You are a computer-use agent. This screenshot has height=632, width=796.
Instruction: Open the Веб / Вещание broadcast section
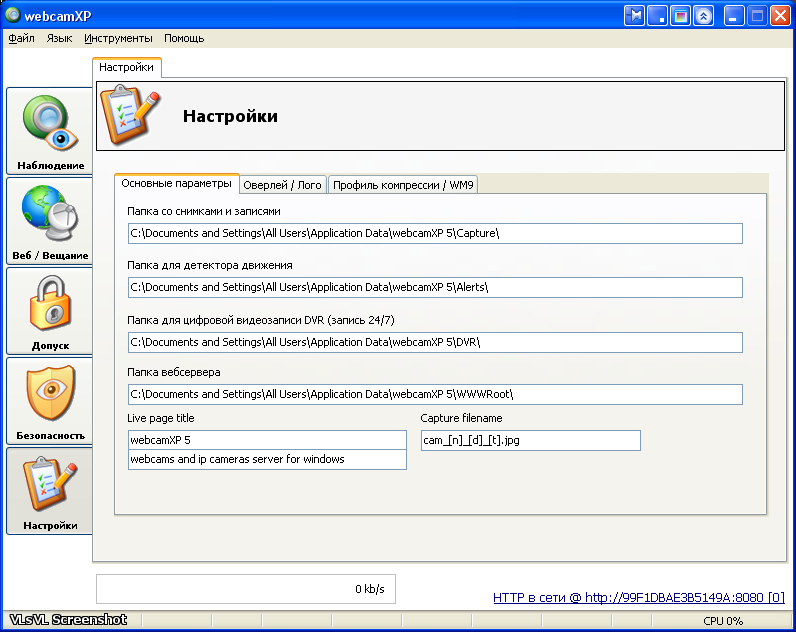pyautogui.click(x=50, y=221)
